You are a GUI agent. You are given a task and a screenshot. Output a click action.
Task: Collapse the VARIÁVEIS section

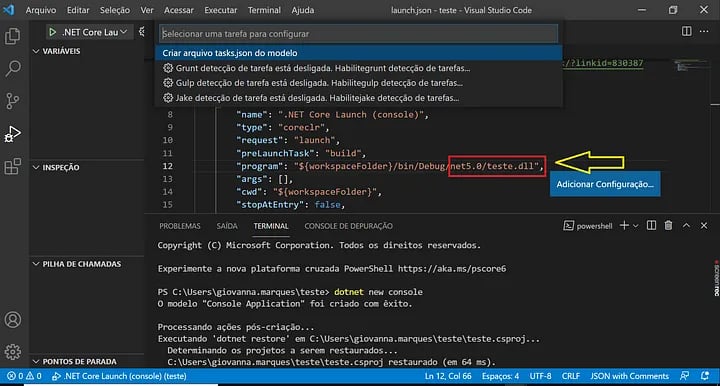coord(36,51)
